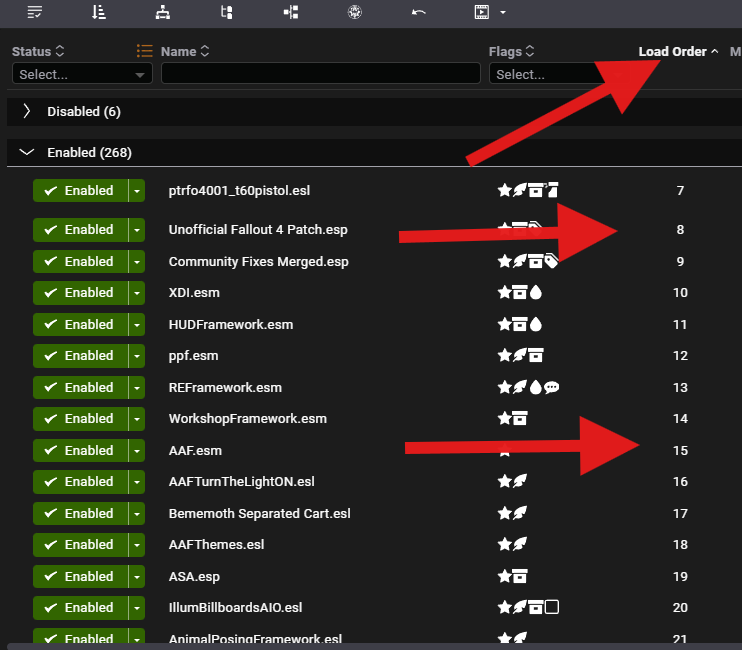Screen dimensions: 742x650
Task: Click the tree-with-files toolbar icon
Action: pos(227,12)
